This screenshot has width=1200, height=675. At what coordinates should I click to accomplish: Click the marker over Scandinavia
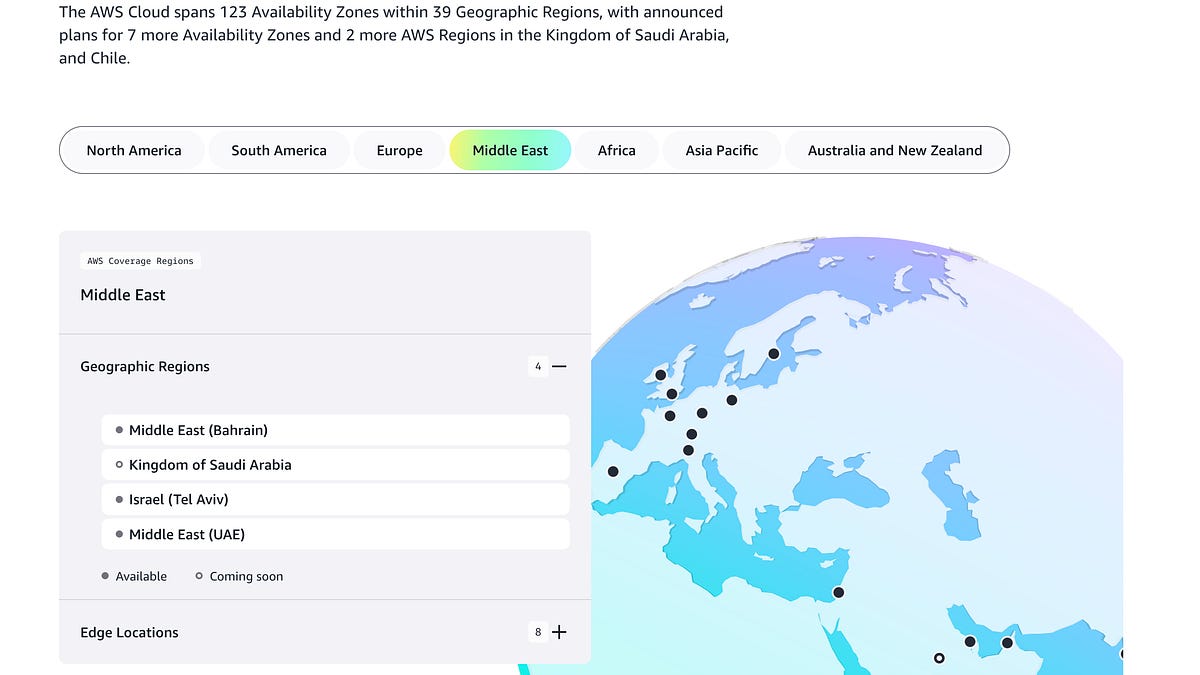[x=773, y=353]
